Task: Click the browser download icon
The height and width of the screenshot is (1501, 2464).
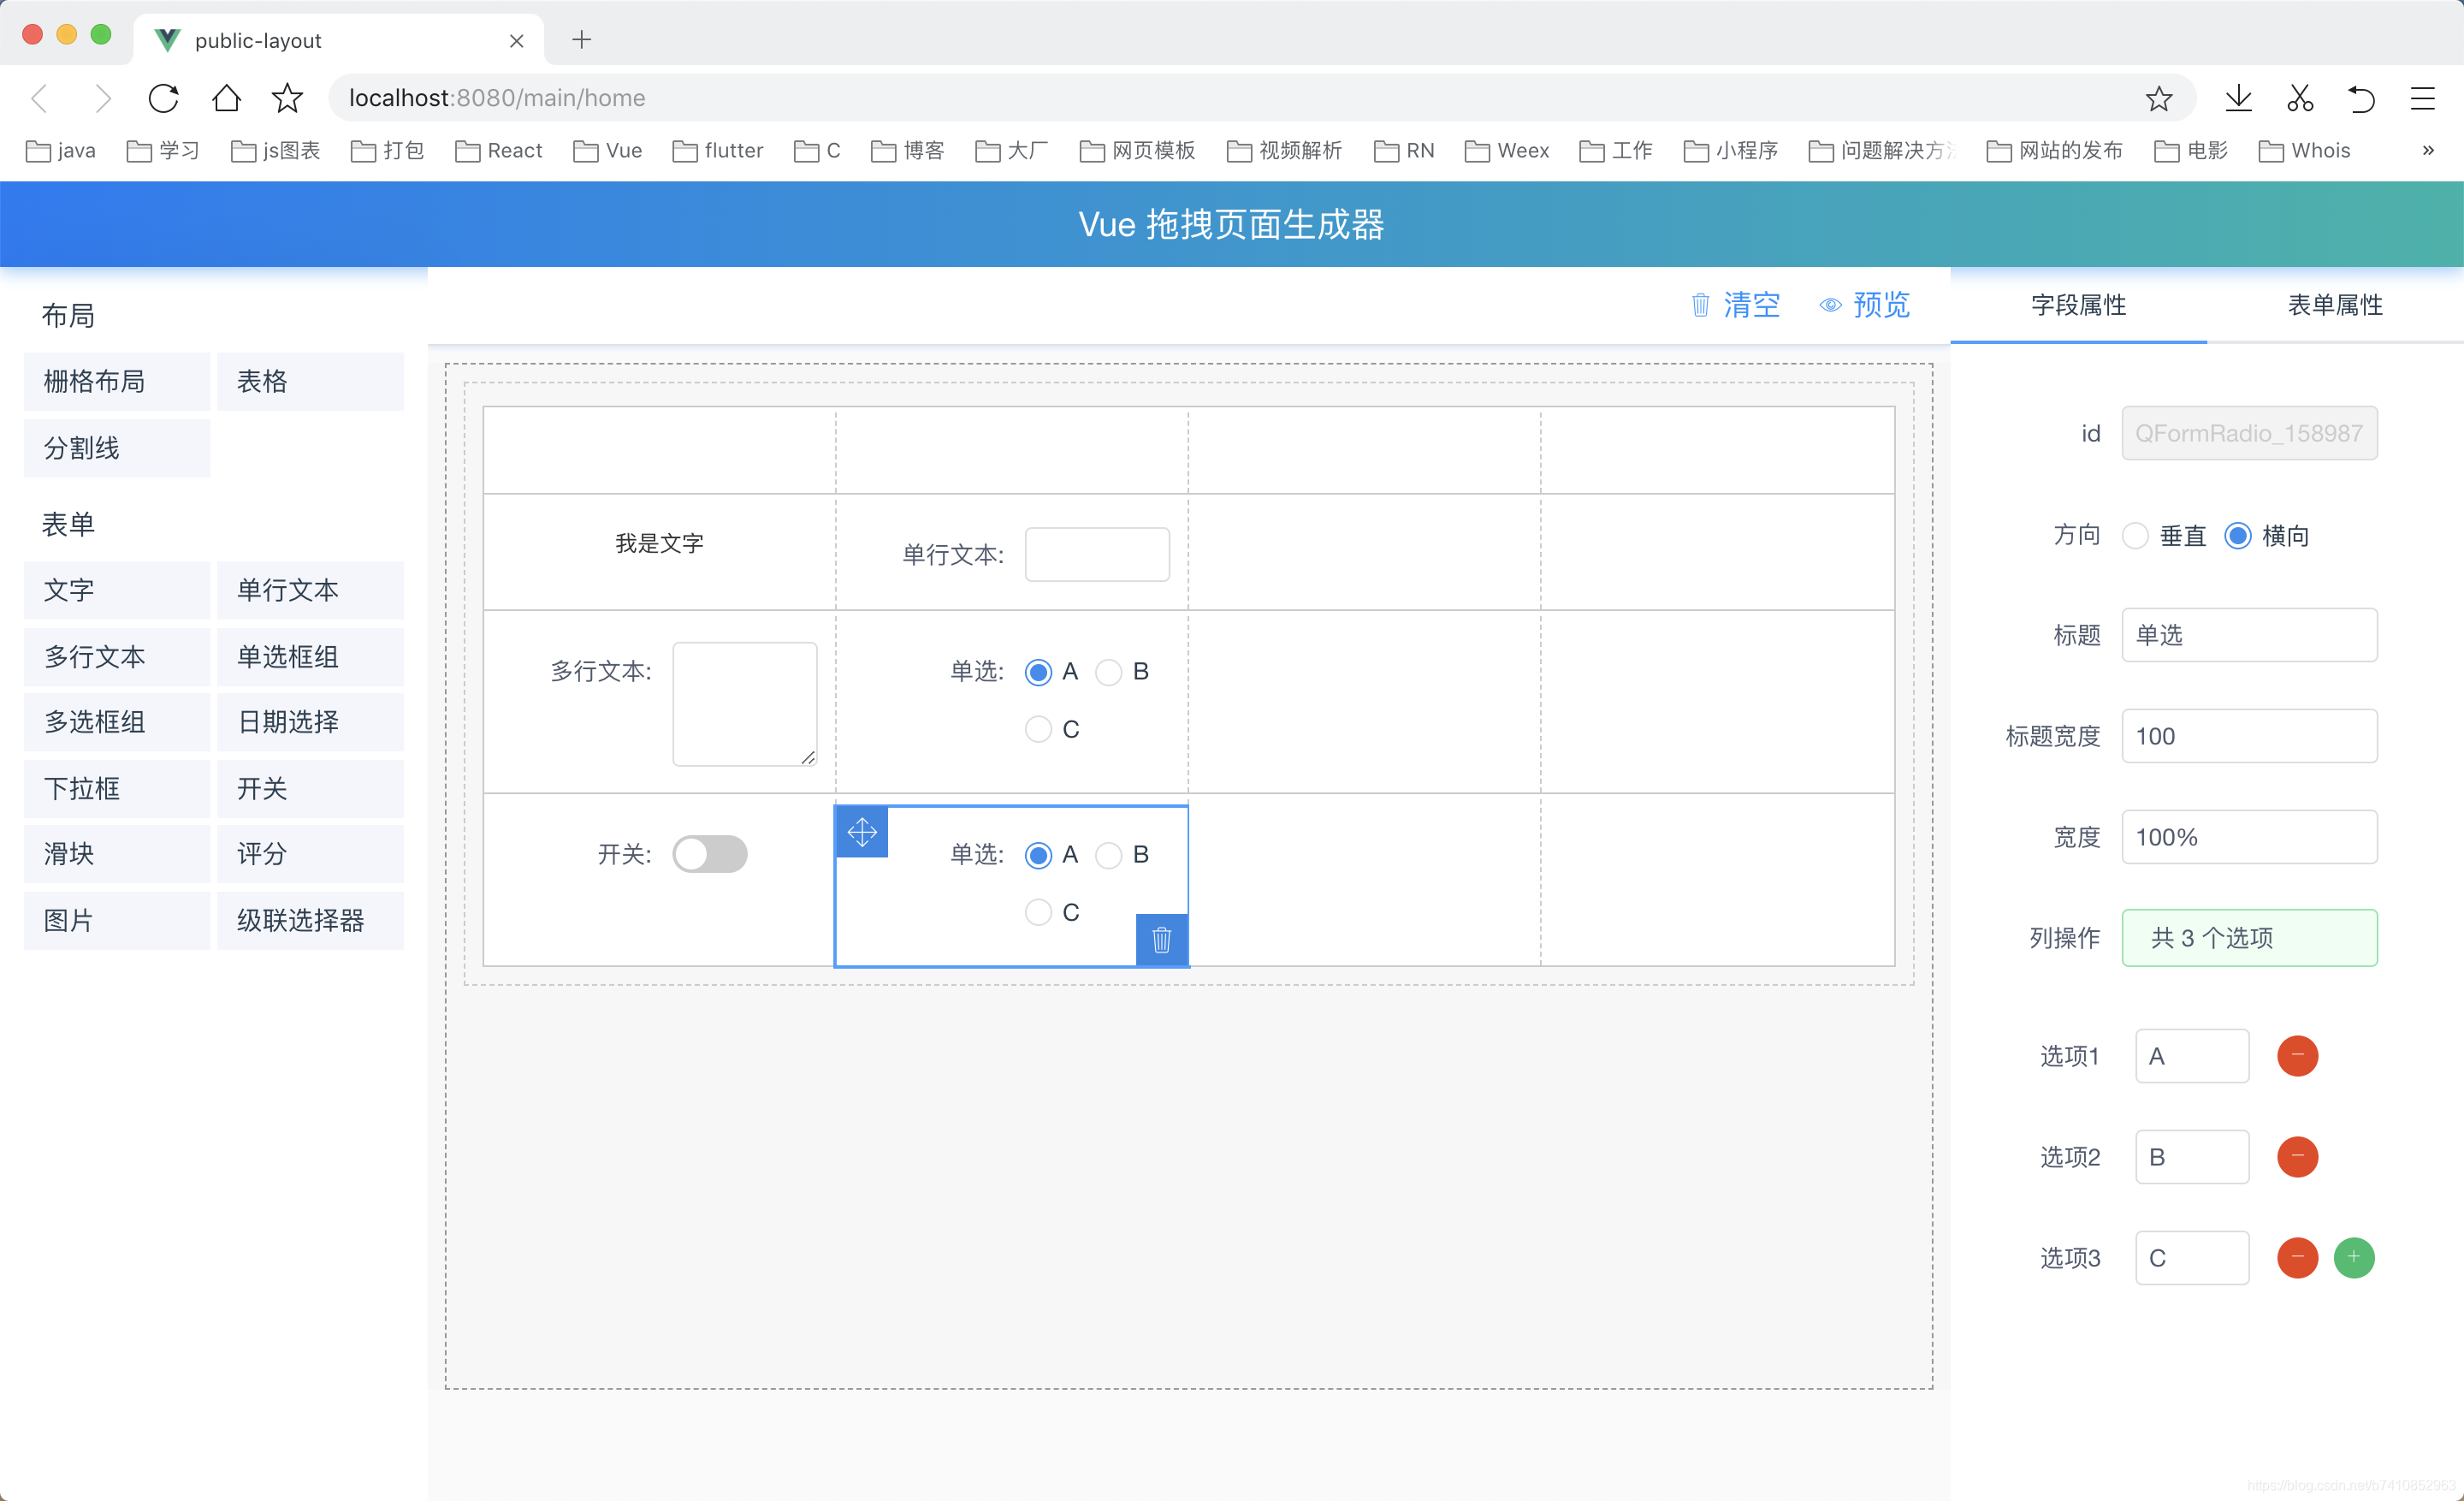Action: (x=2238, y=98)
